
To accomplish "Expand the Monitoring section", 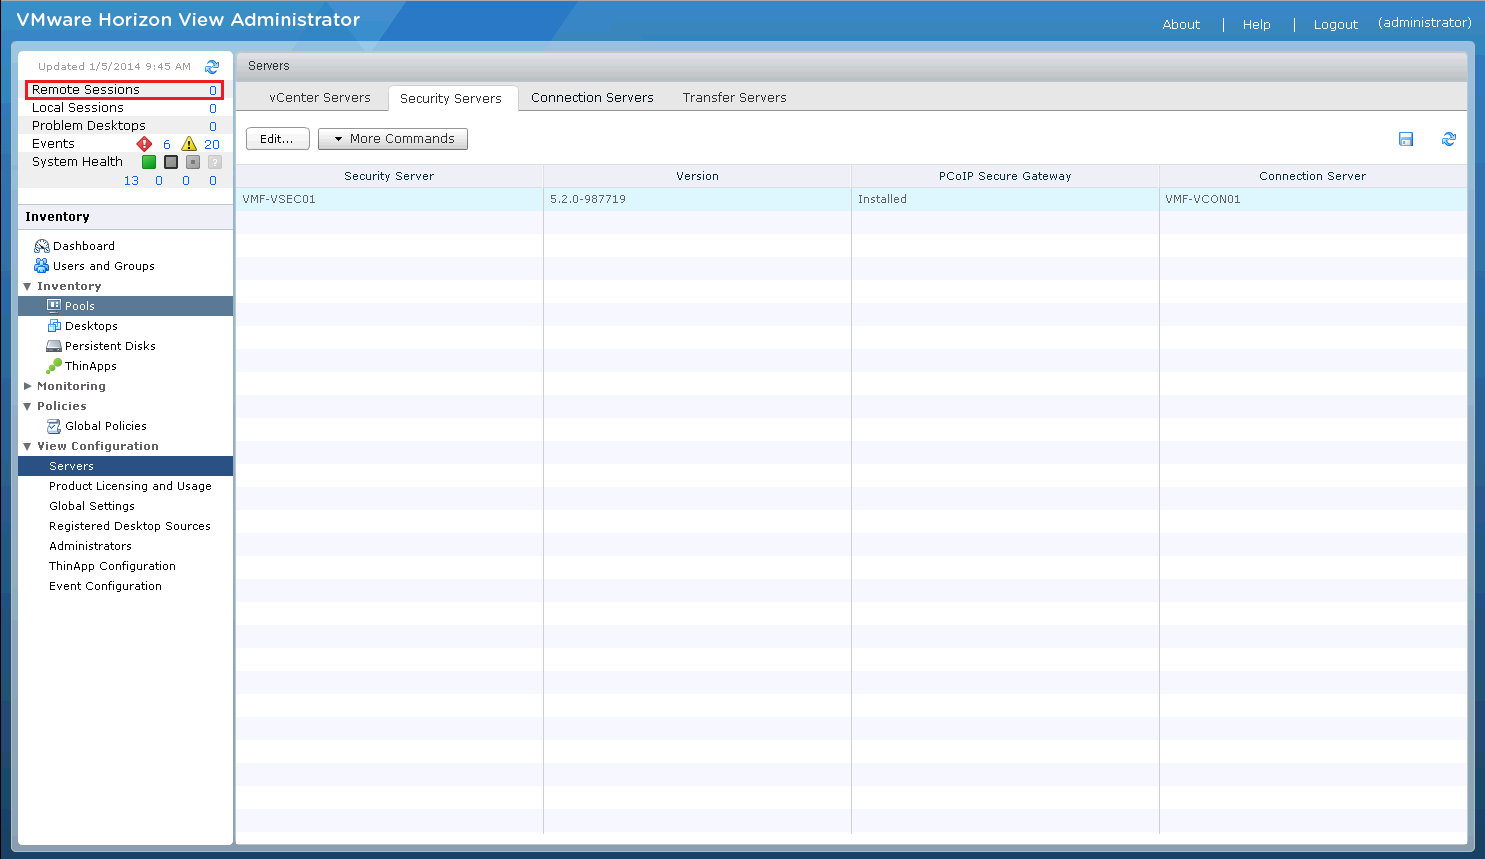I will coord(28,386).
